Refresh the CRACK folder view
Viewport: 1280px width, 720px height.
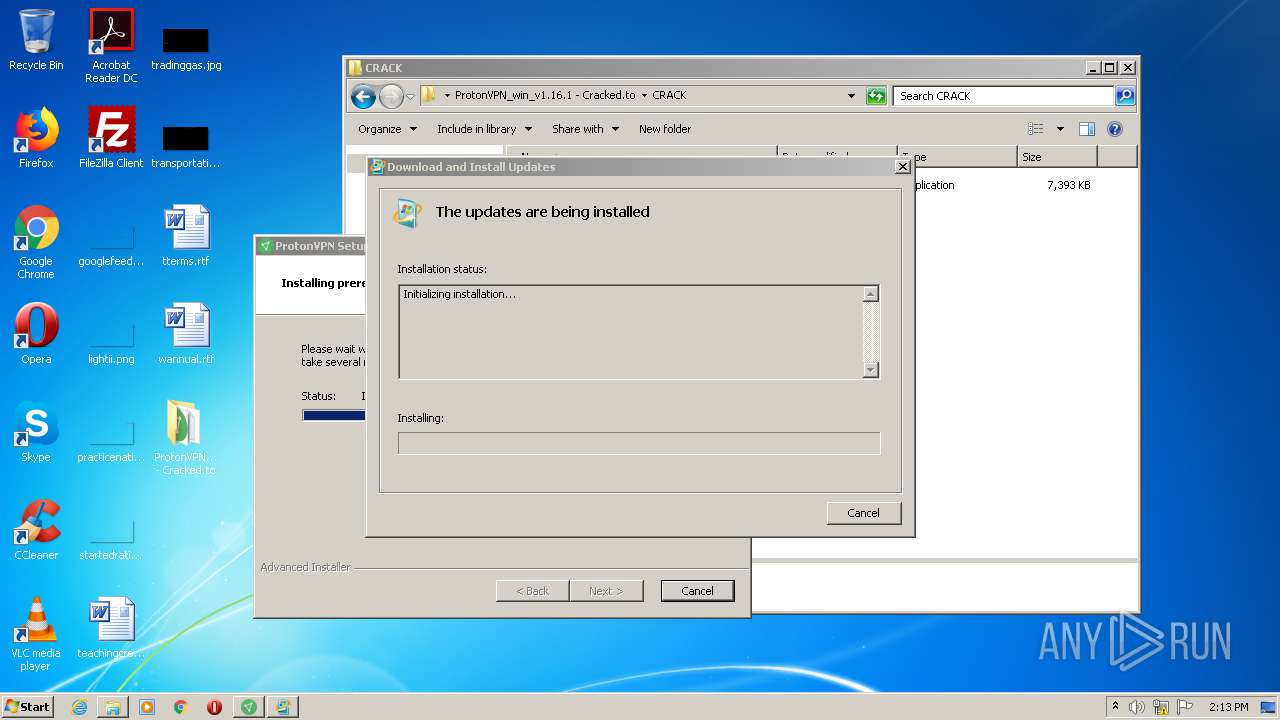876,96
